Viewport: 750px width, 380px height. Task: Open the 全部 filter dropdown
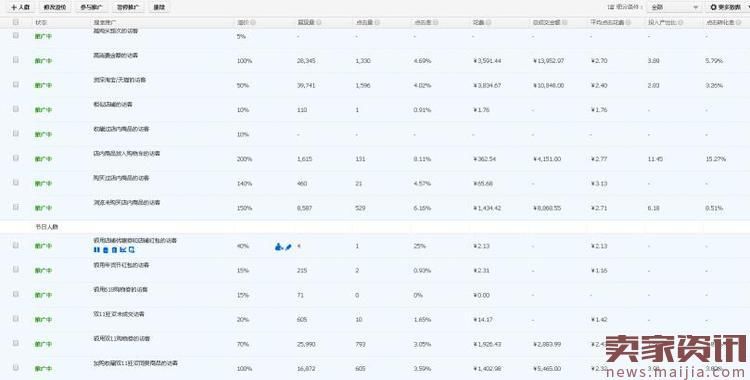[674, 7]
